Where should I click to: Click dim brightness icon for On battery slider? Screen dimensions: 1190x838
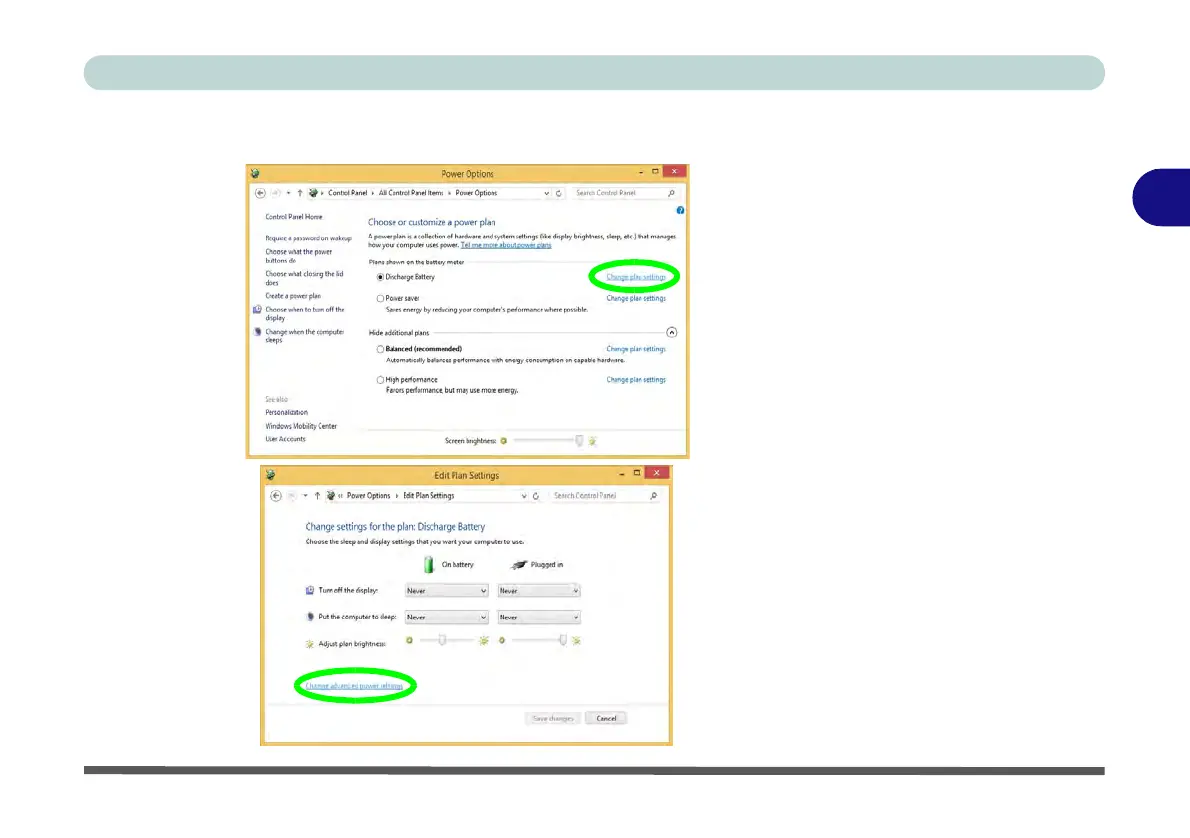(409, 641)
